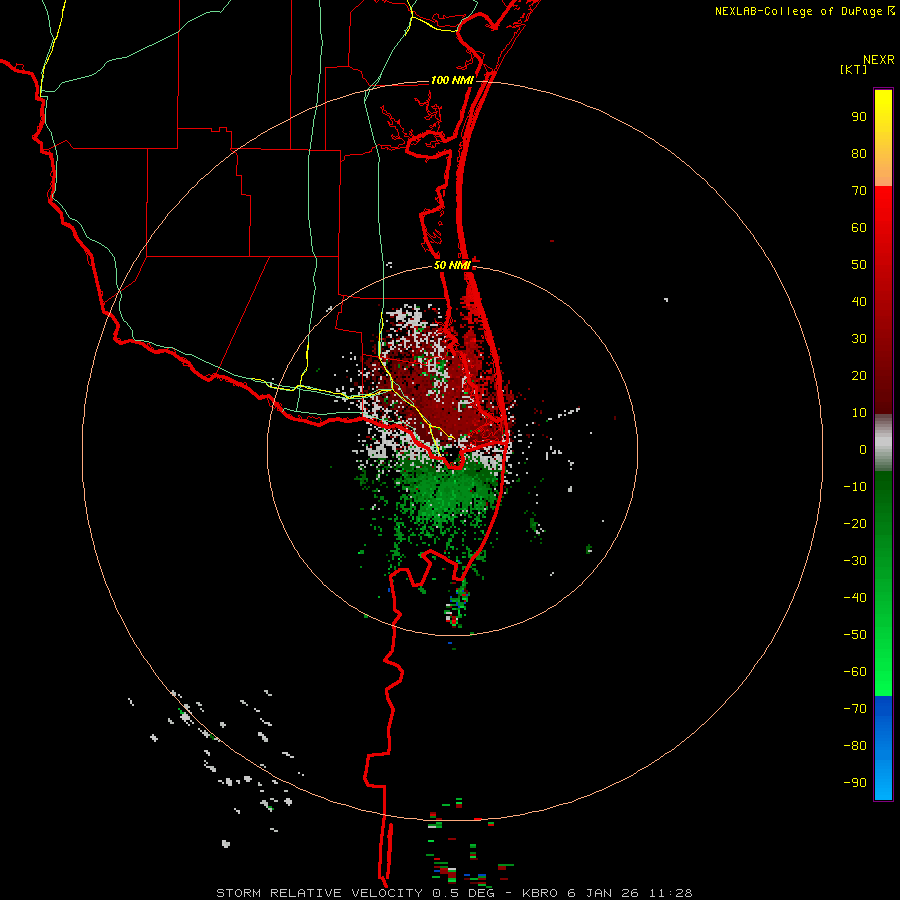Click the 50 value on velocity scale
Viewport: 900px width, 900px height.
coord(859,265)
